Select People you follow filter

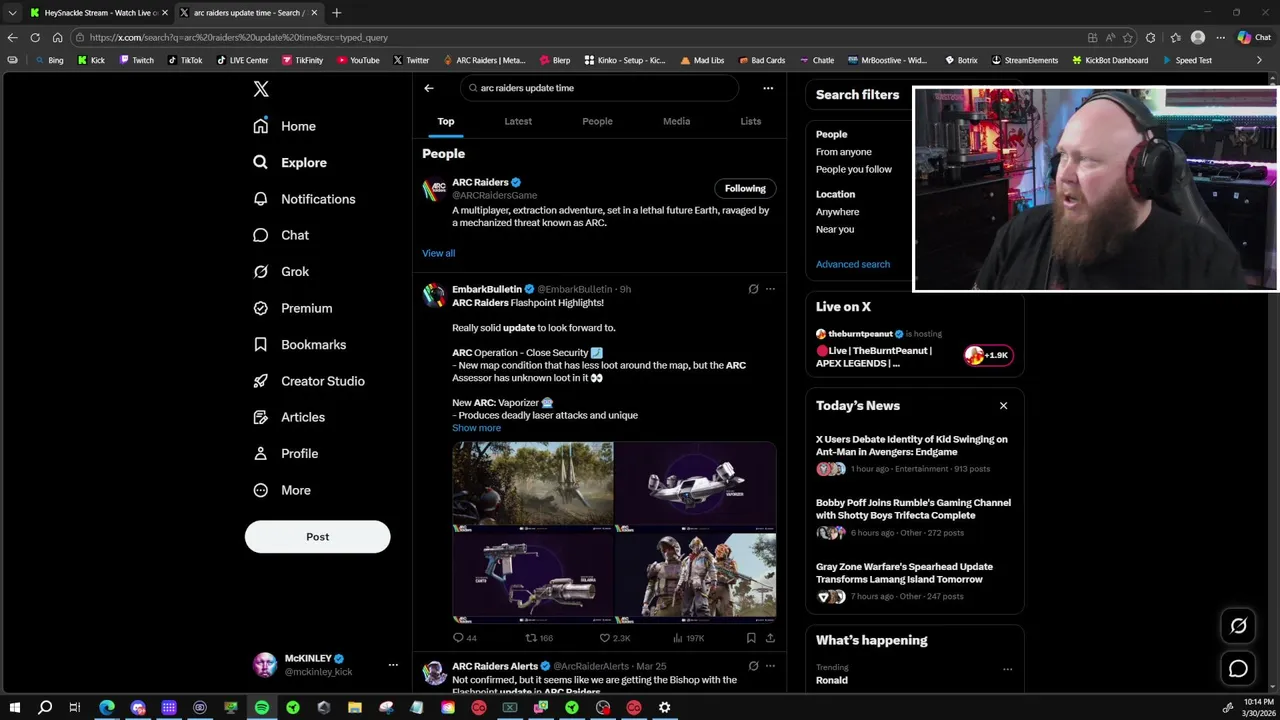point(853,169)
